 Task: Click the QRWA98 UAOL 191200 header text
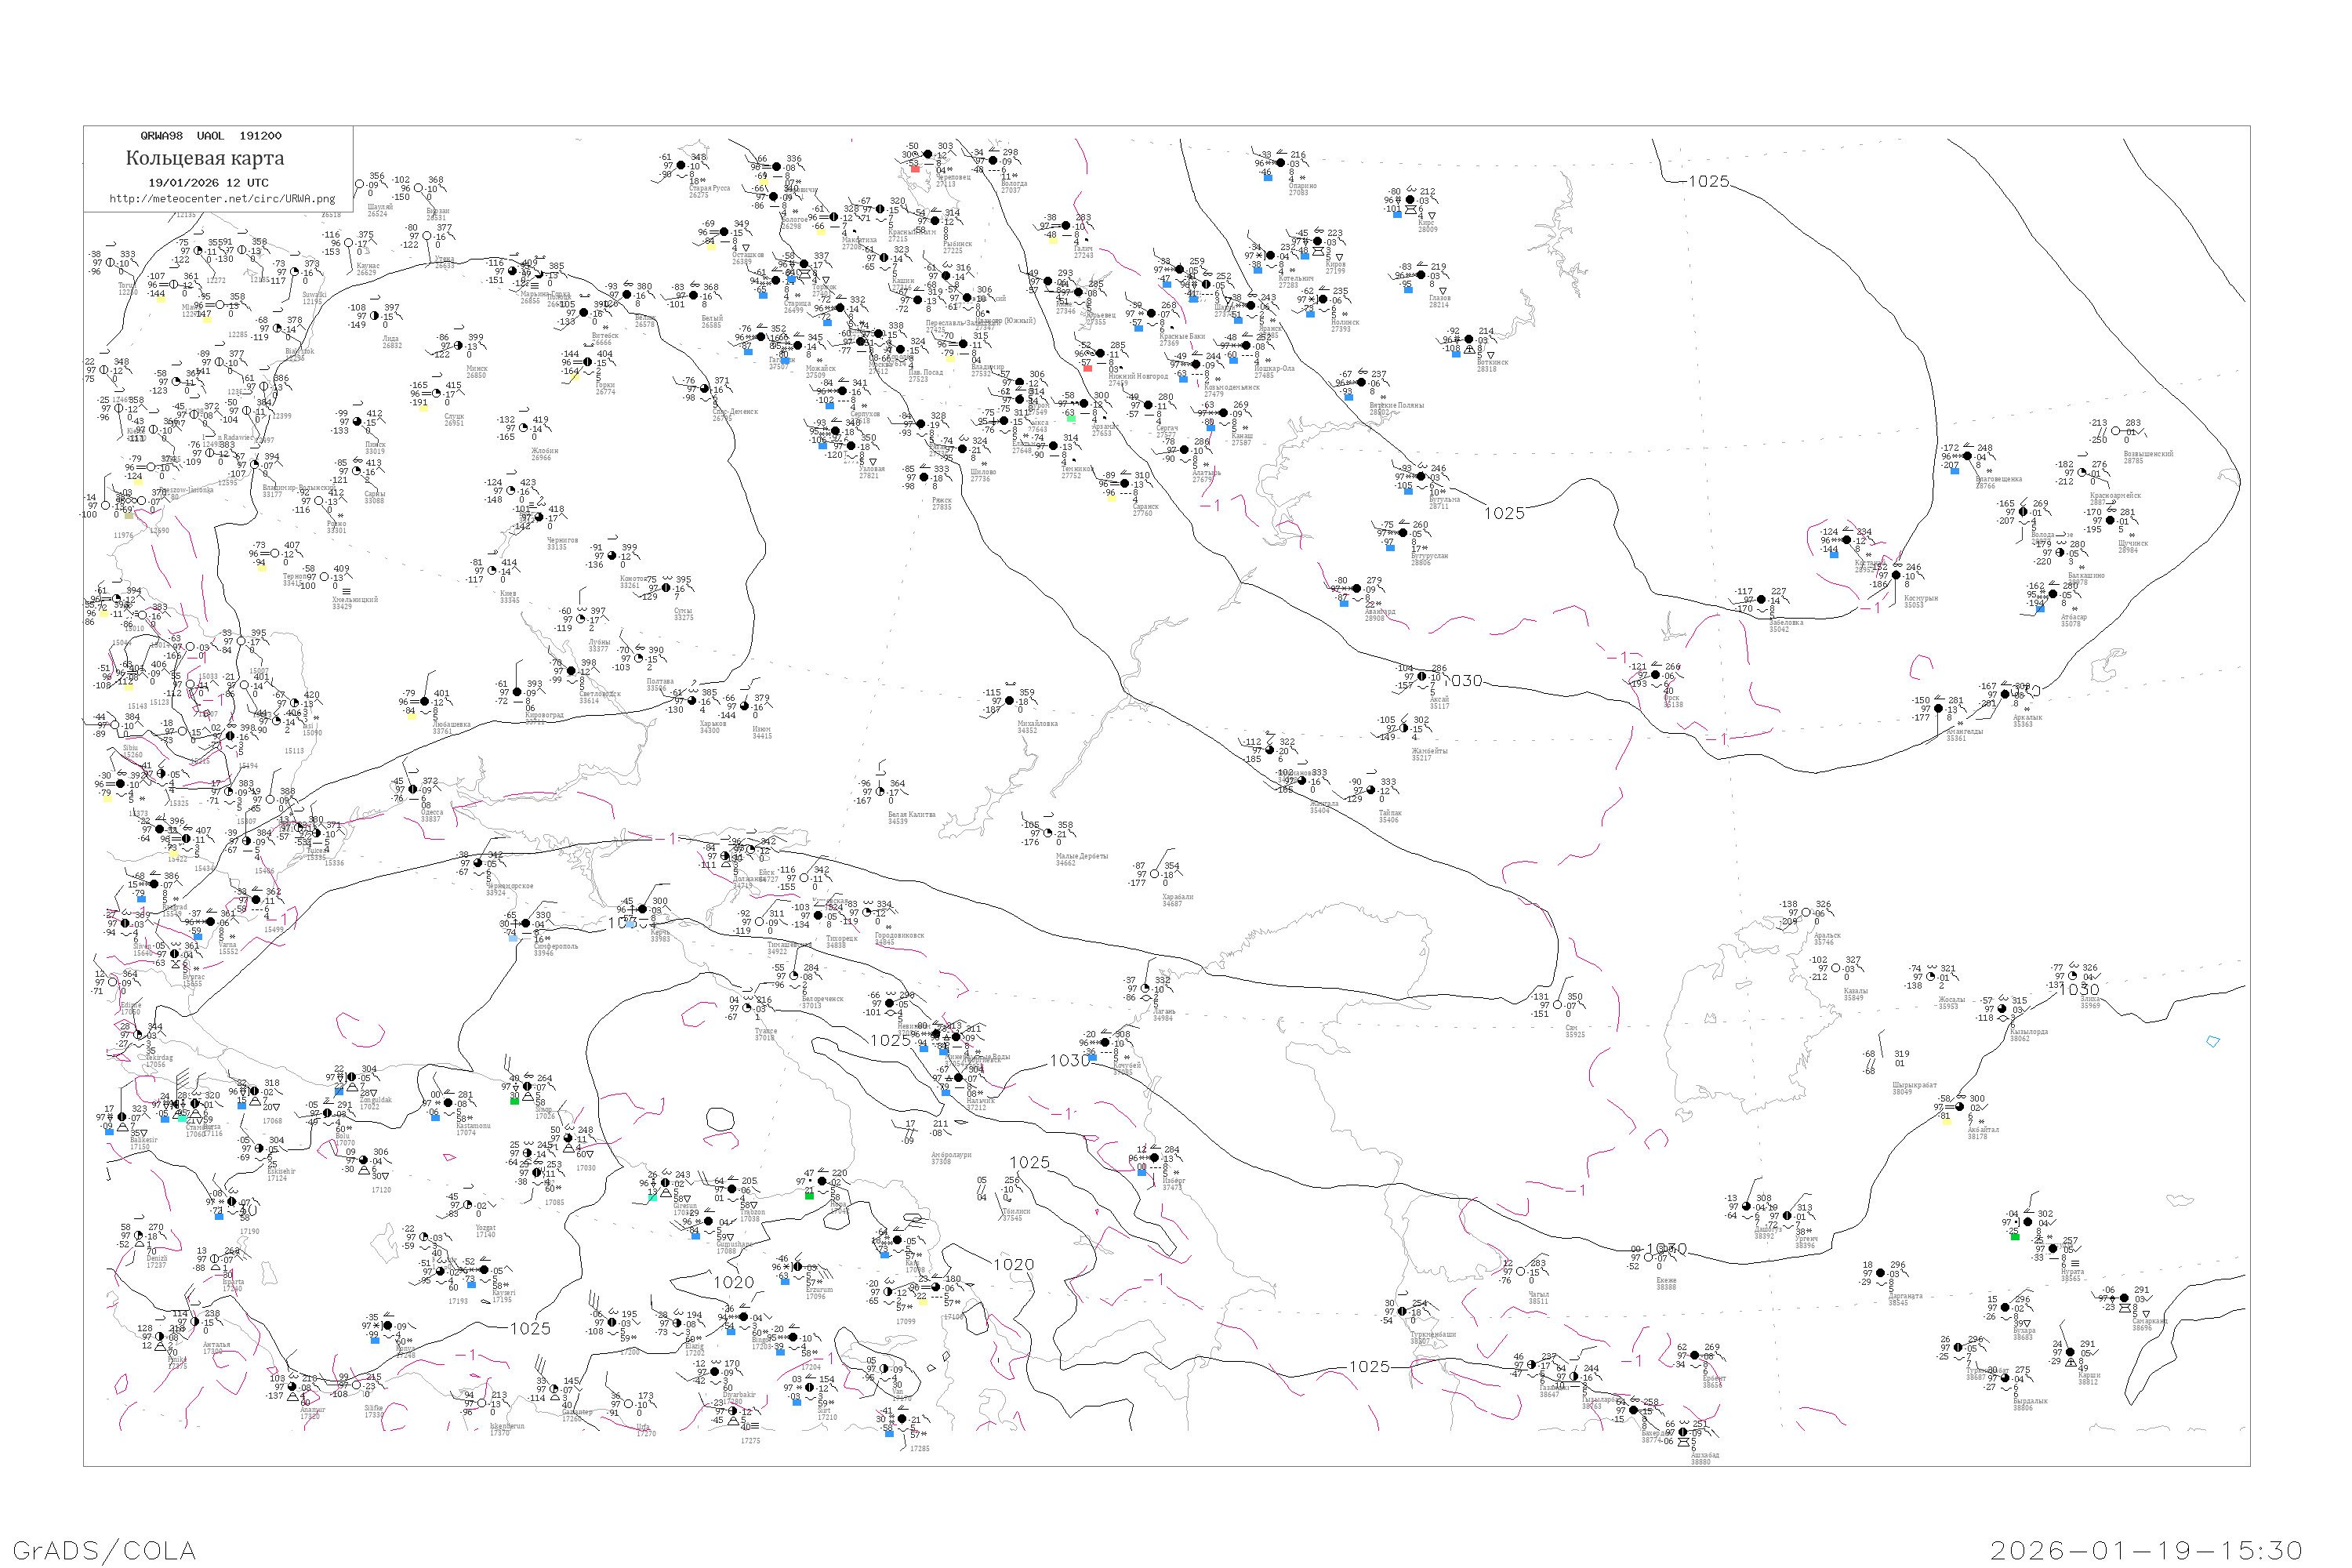pos(211,136)
